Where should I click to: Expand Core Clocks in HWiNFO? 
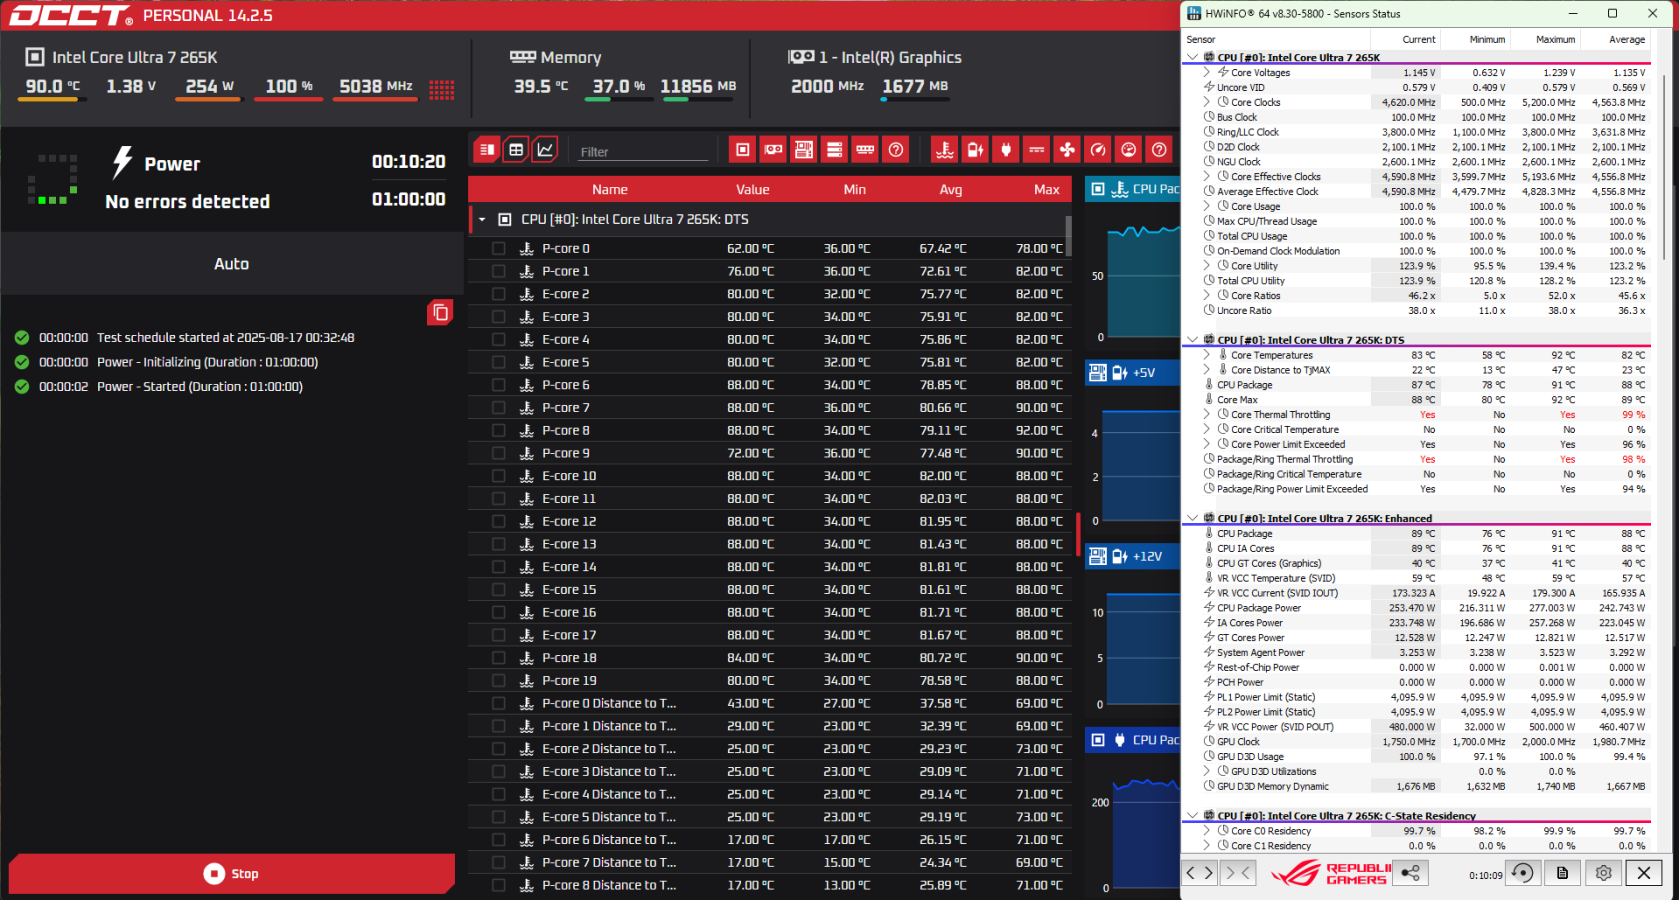[1207, 102]
